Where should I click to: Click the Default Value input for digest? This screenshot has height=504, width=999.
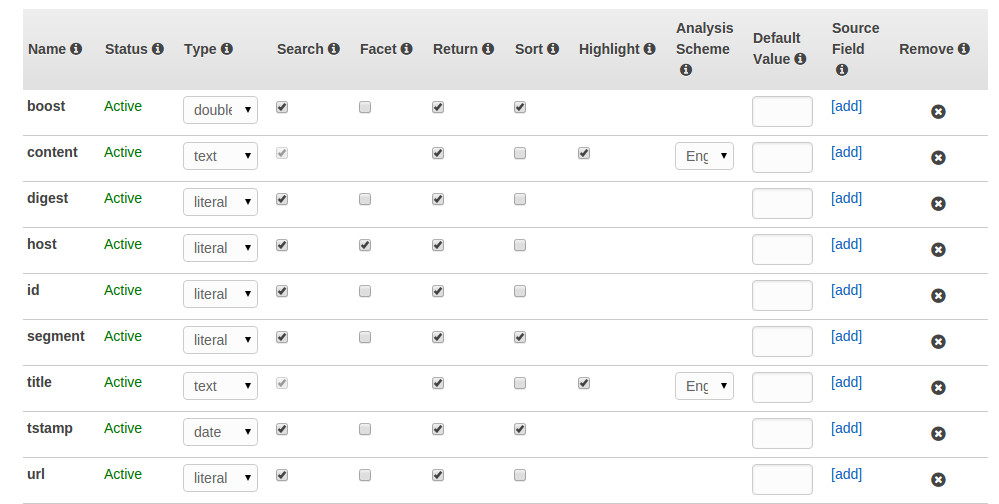(x=782, y=203)
